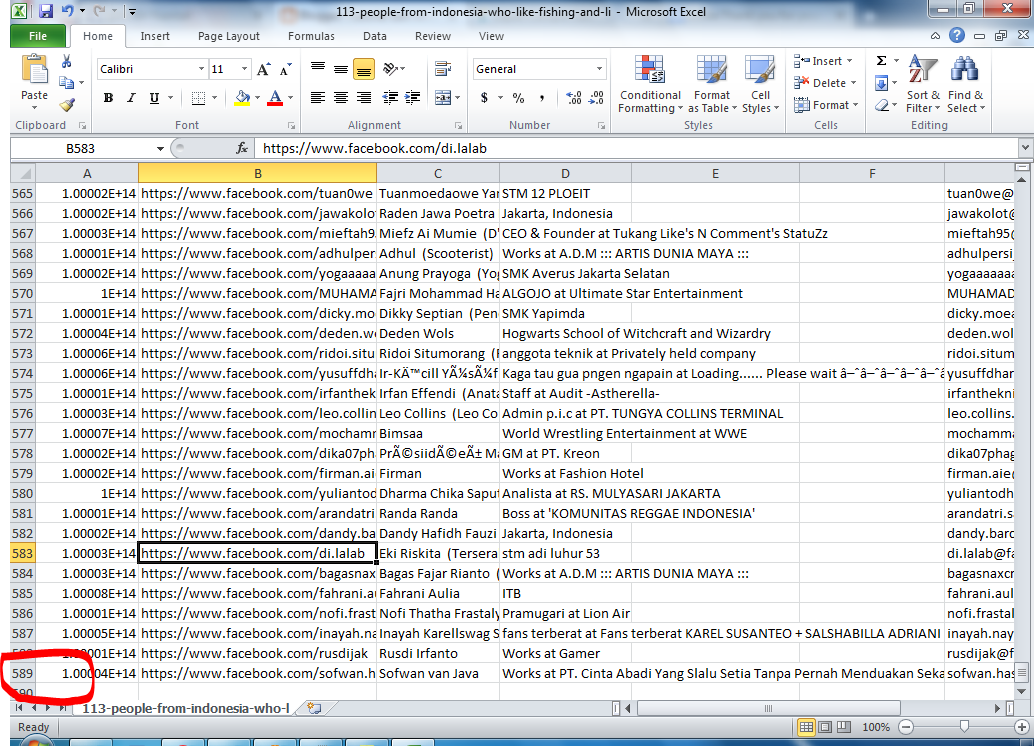Click Format cells button
Viewport: 1034px width, 746px height.
tap(826, 105)
